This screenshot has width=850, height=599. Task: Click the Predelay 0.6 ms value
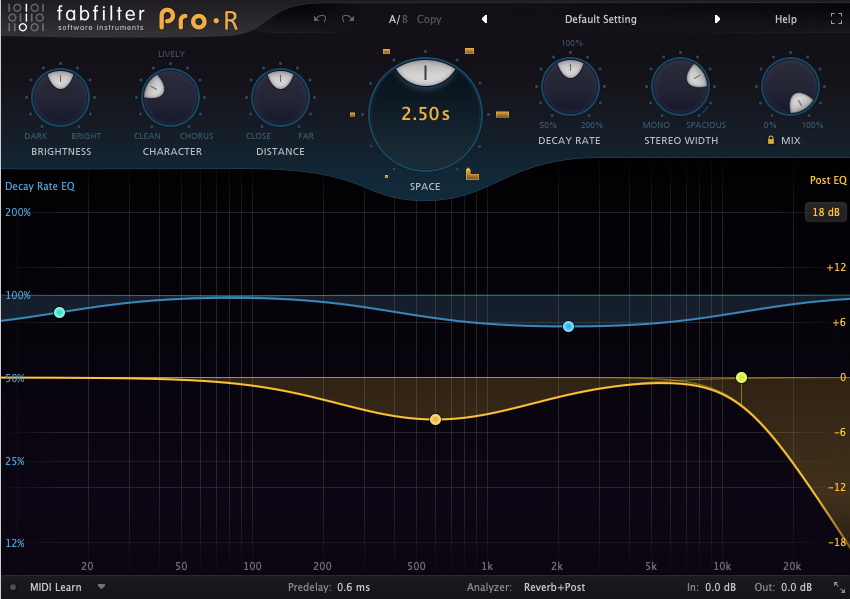tap(353, 587)
